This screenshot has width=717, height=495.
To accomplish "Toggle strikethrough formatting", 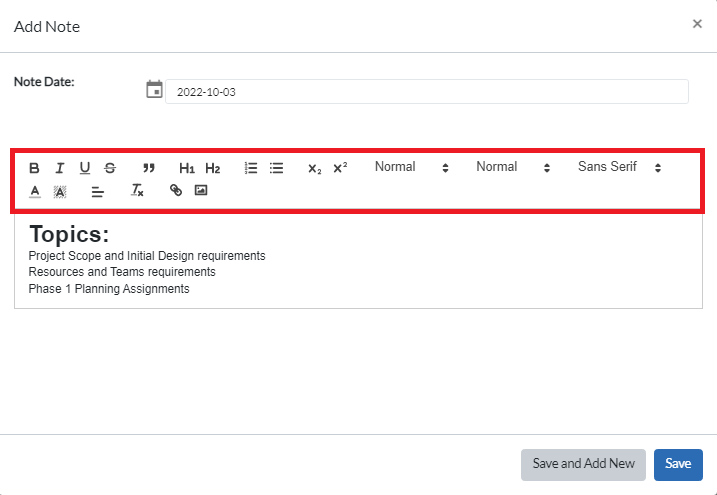I will pyautogui.click(x=110, y=168).
